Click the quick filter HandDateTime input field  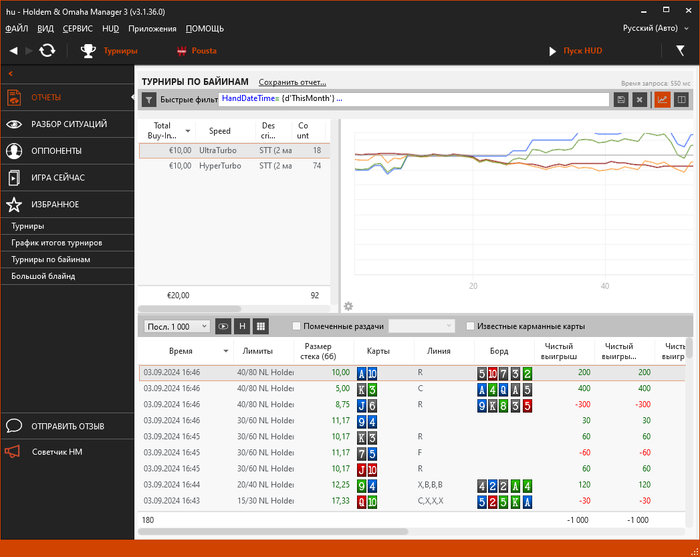[x=413, y=100]
